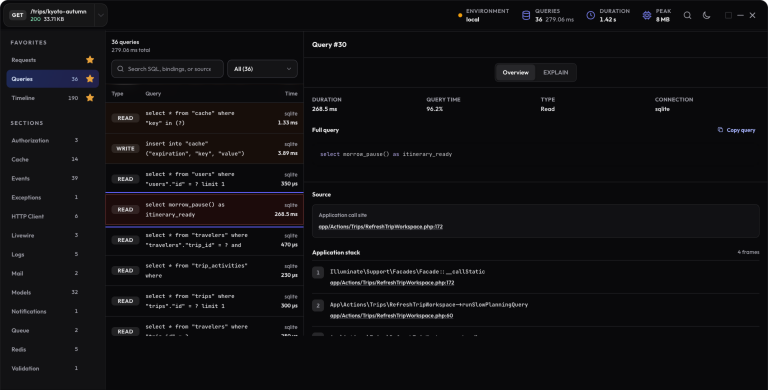Click the Query column header

tap(153, 94)
